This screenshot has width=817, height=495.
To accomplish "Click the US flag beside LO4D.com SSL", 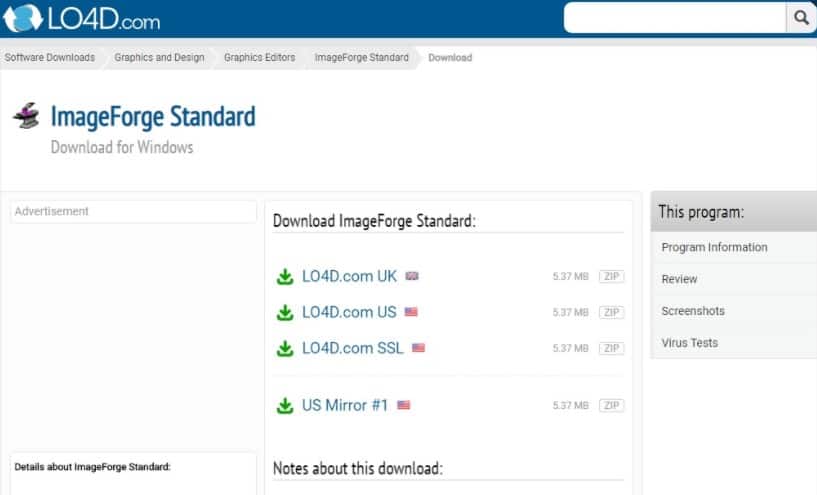I will point(418,348).
